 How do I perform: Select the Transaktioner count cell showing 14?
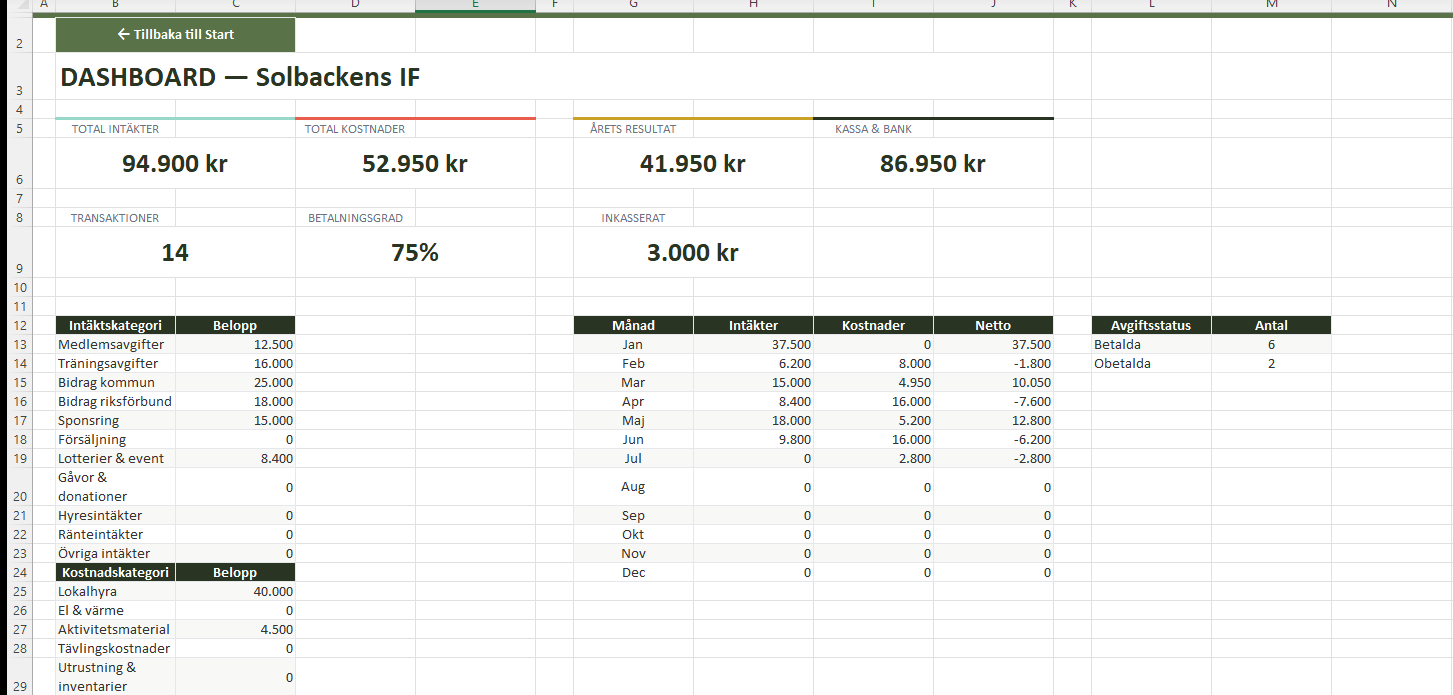coord(175,253)
